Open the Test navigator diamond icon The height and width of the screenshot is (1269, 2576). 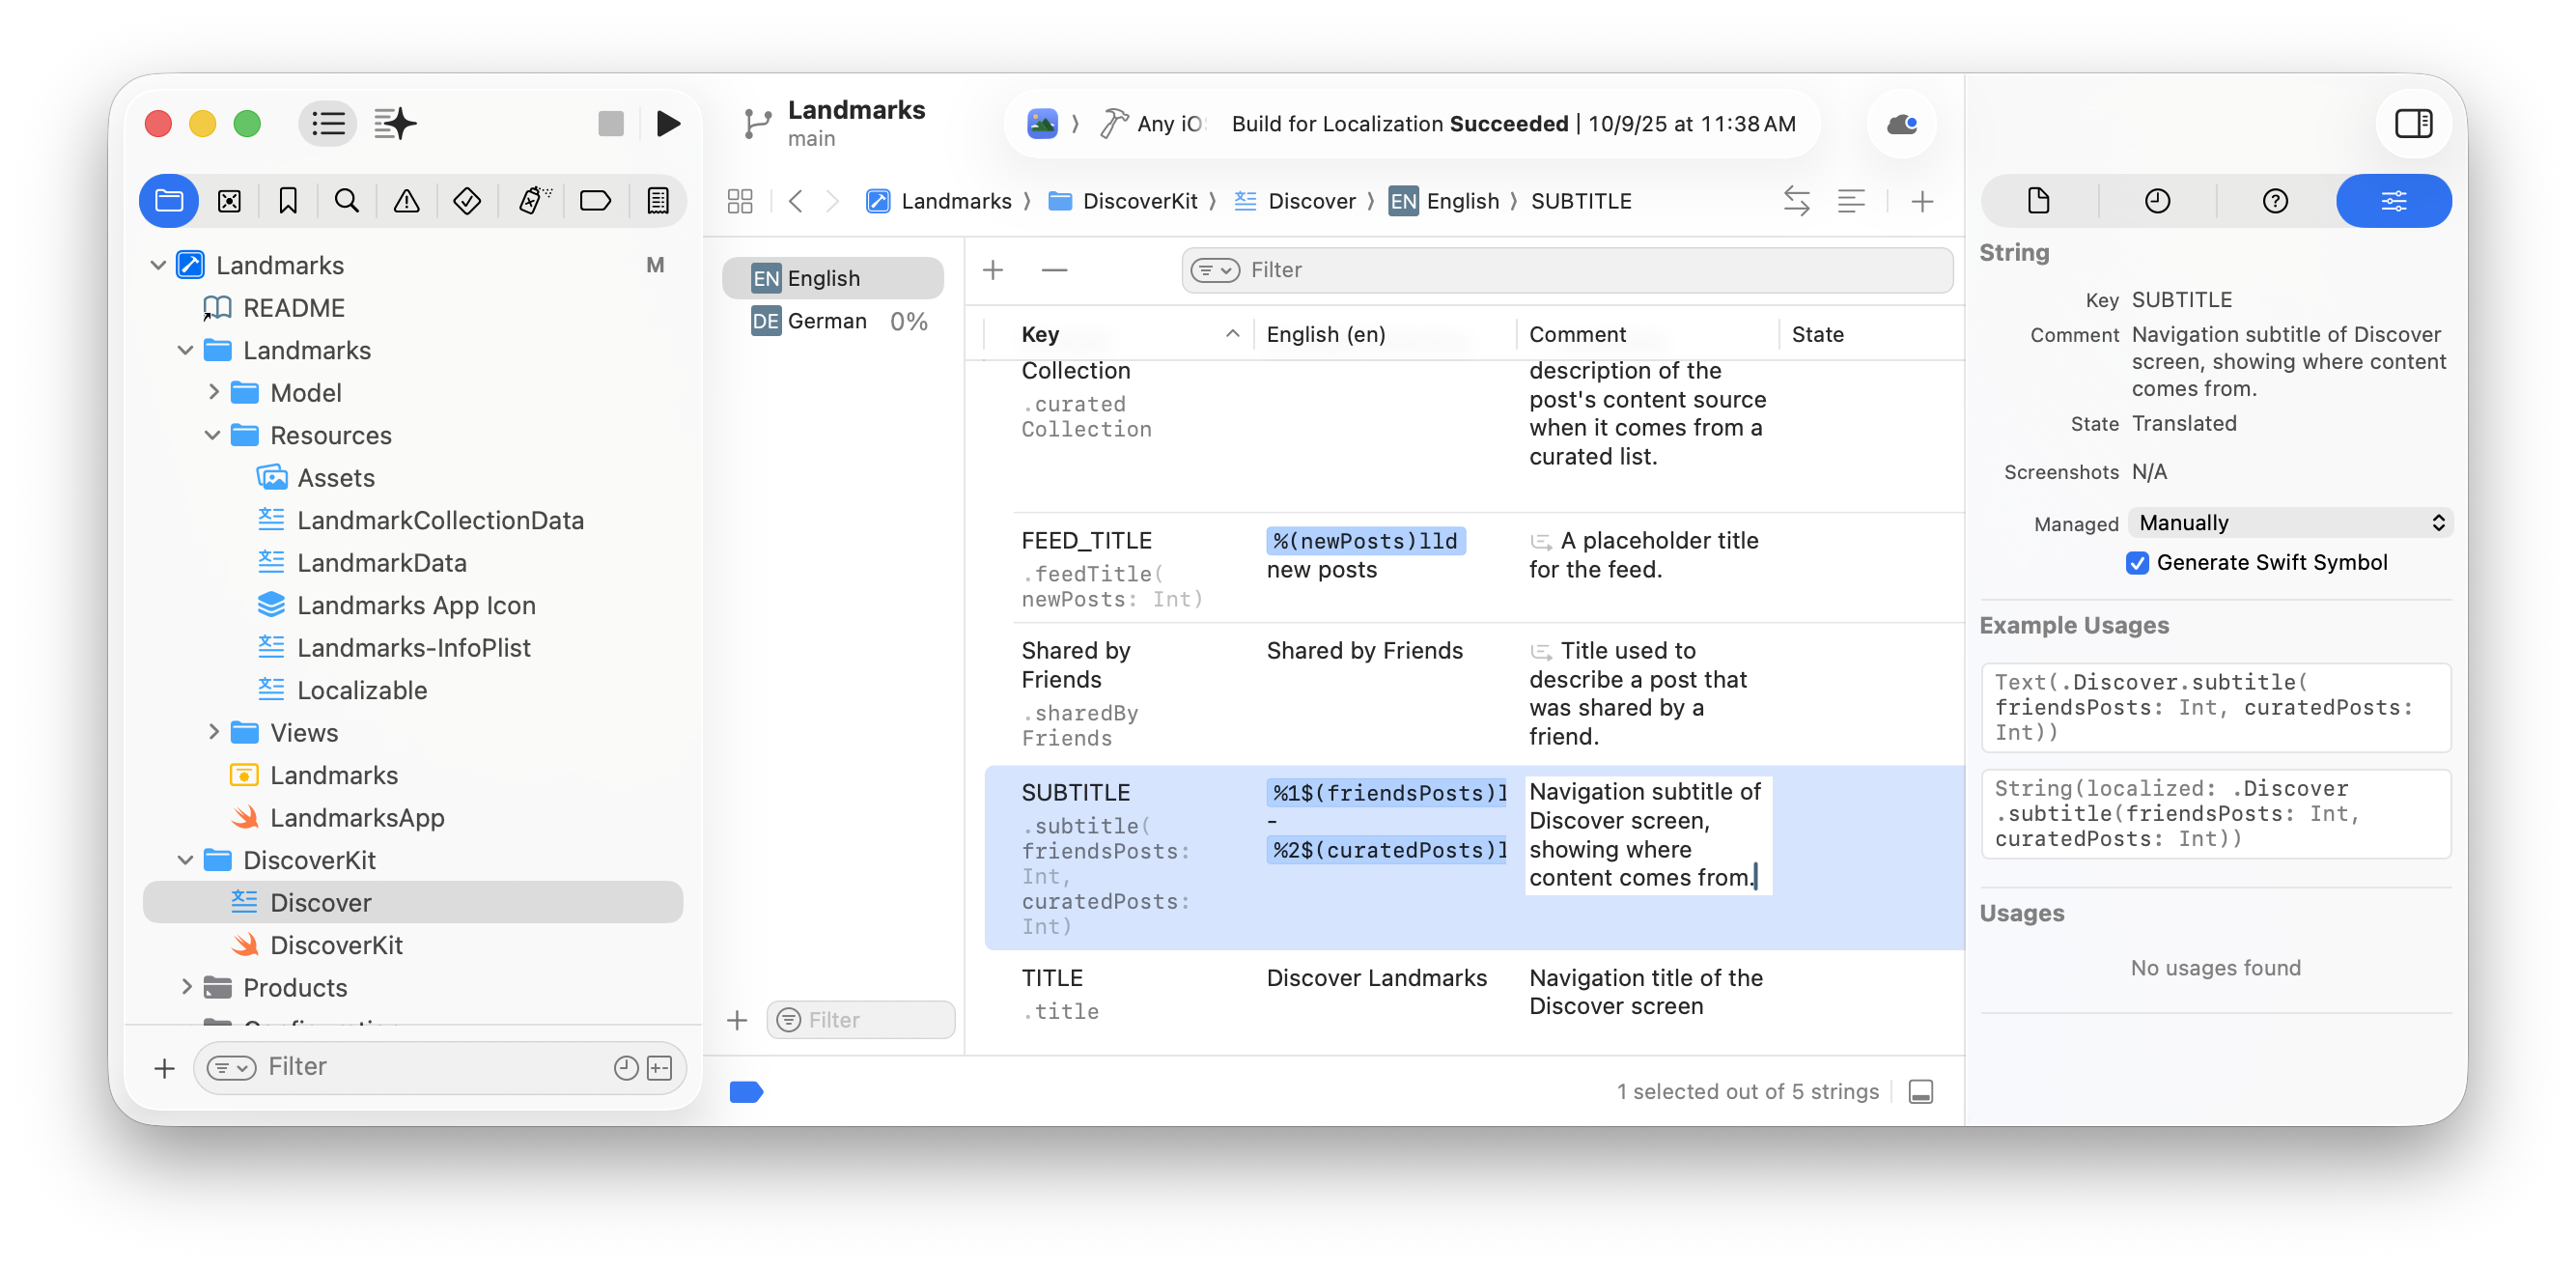(x=467, y=201)
